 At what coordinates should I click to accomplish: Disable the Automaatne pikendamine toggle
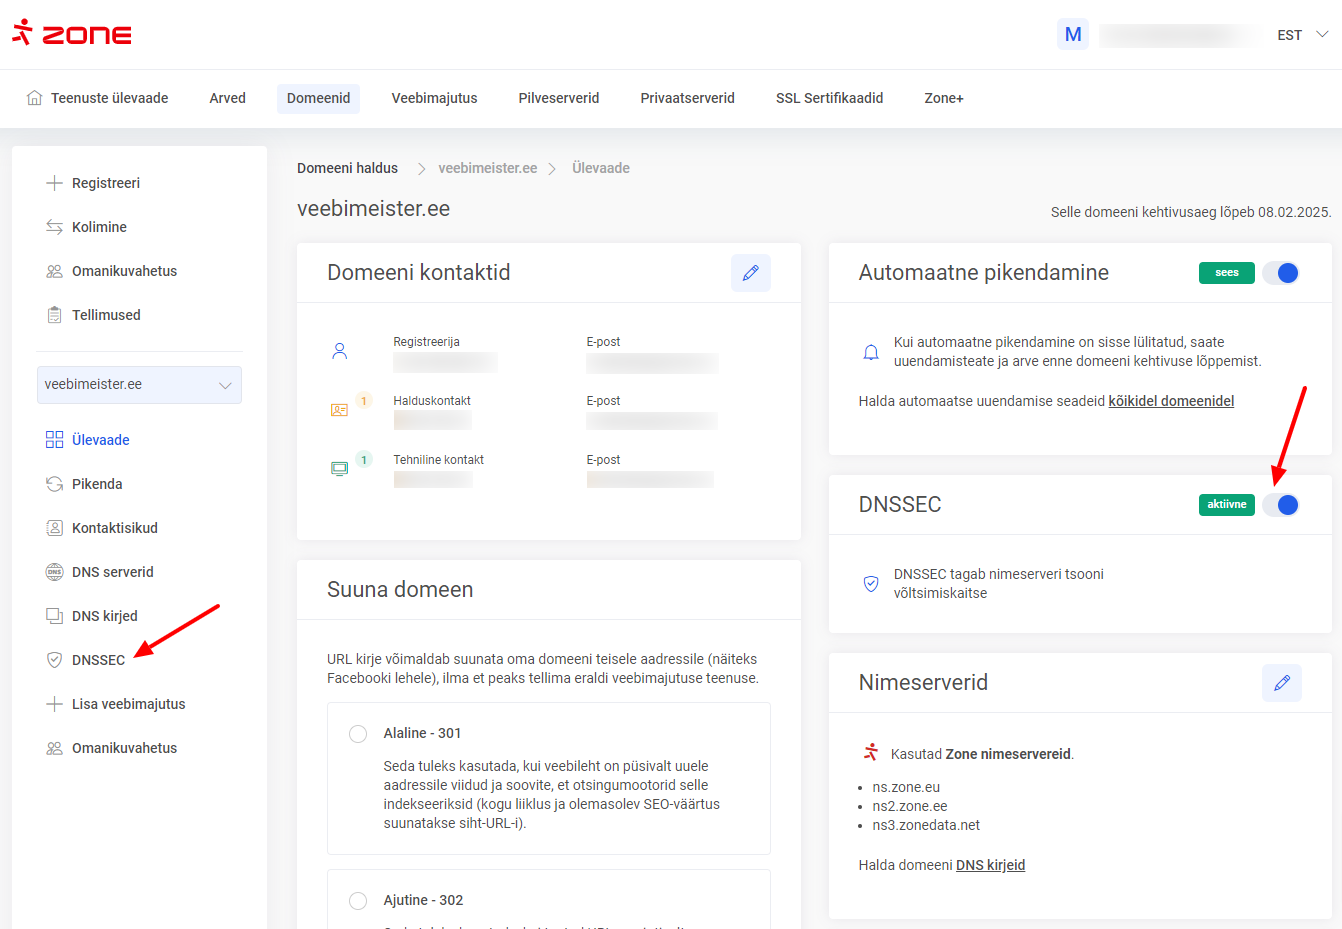(x=1280, y=273)
